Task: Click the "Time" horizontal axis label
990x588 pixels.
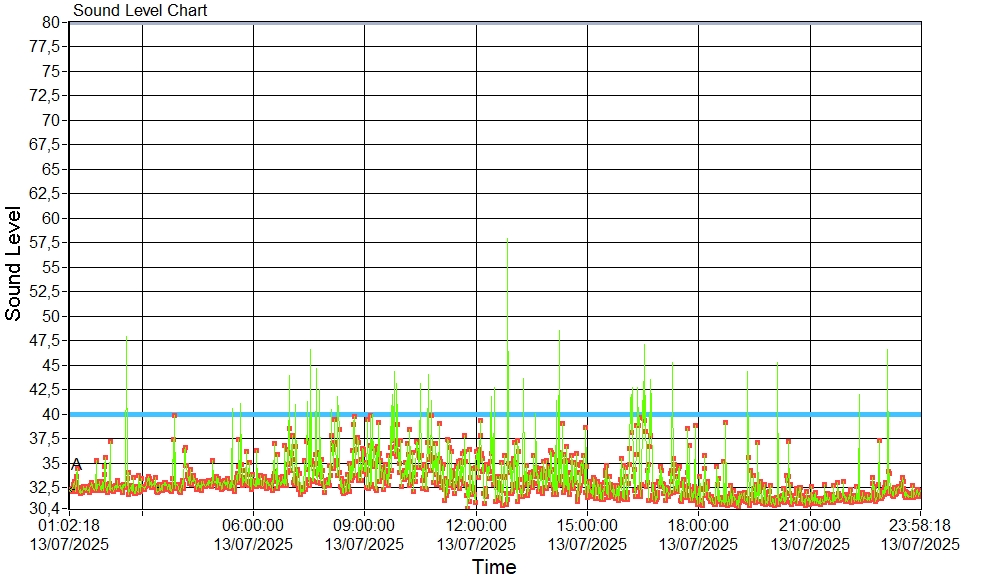Action: point(494,568)
